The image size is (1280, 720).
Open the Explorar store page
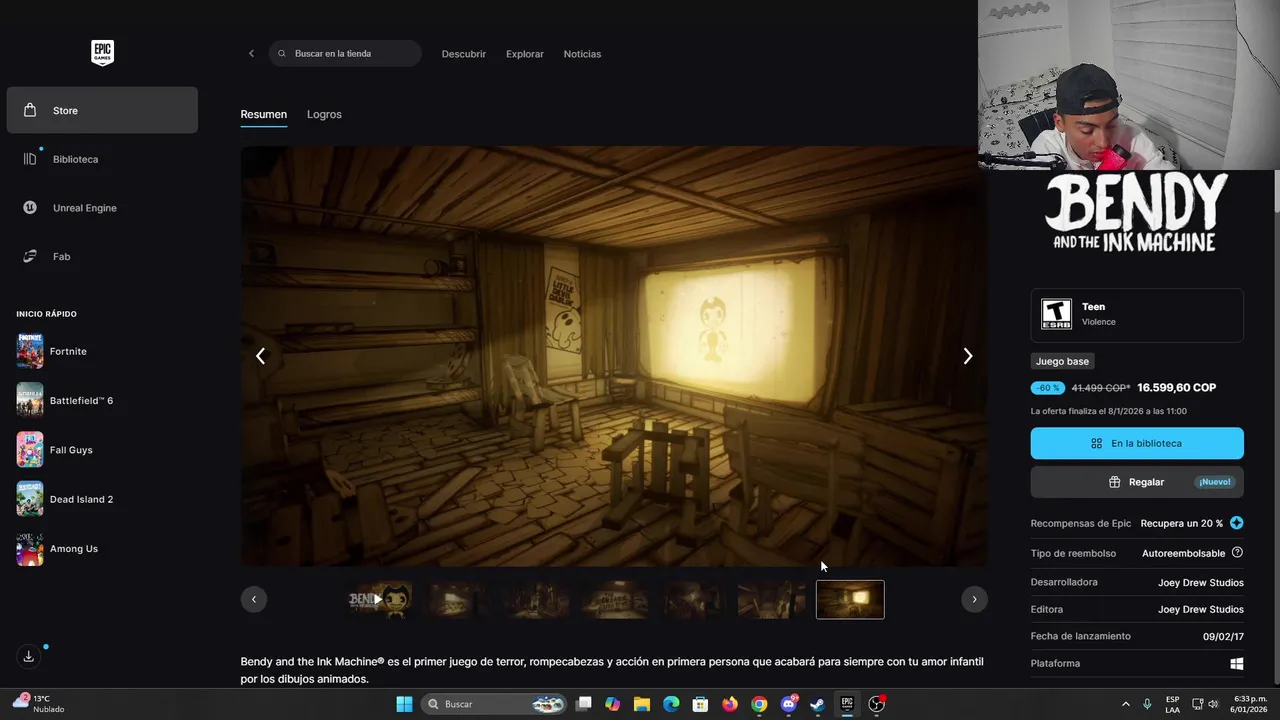[x=525, y=54]
